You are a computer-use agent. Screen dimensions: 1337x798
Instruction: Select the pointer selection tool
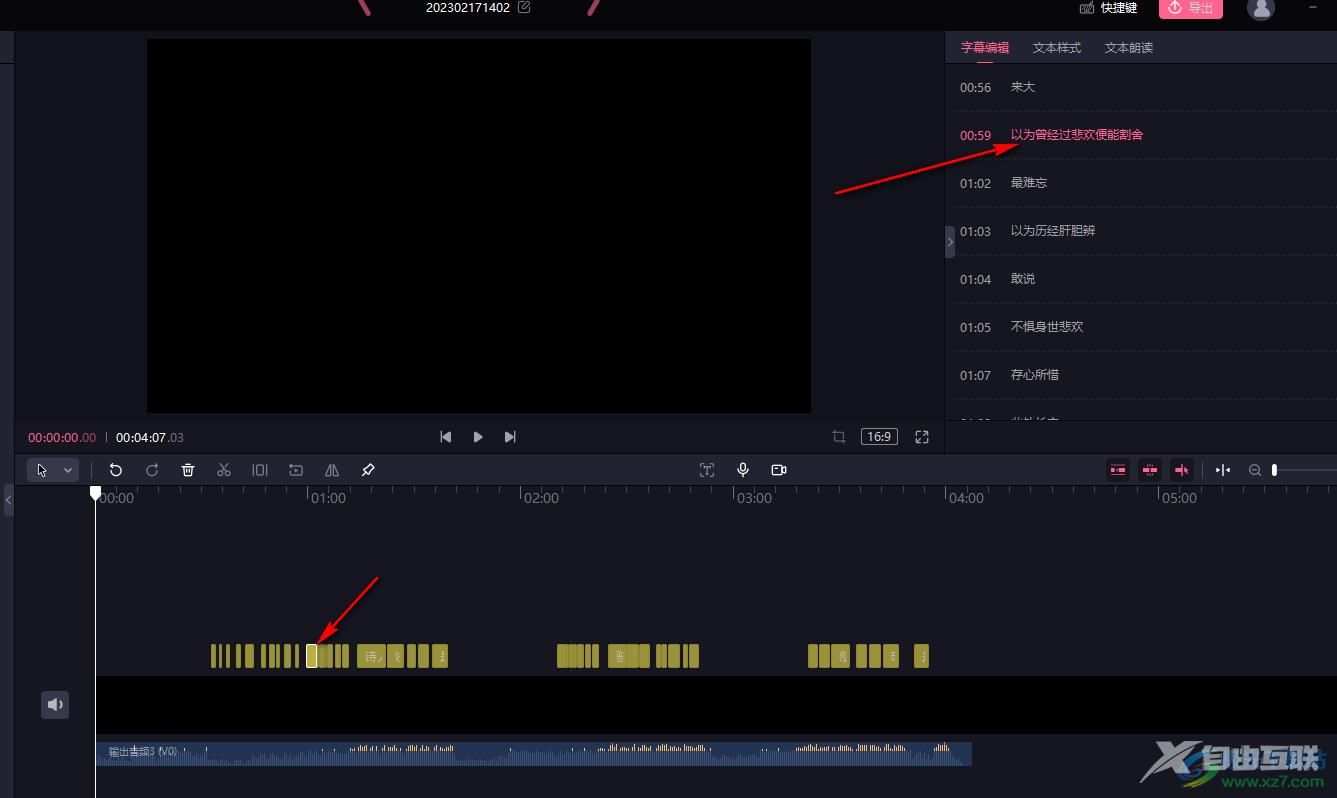[x=42, y=470]
